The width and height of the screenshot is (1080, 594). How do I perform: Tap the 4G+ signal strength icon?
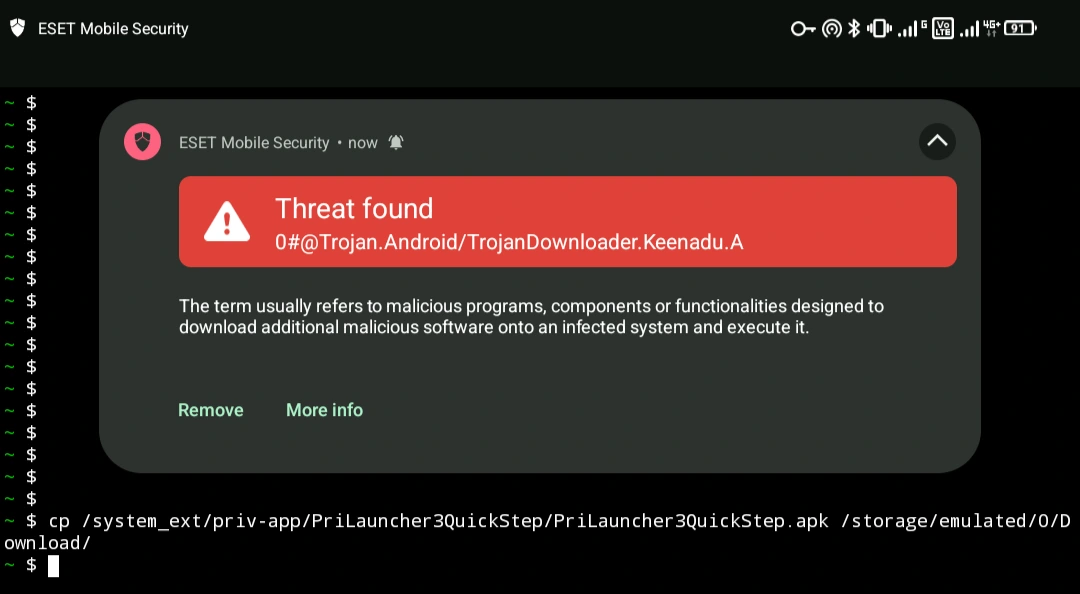(979, 28)
